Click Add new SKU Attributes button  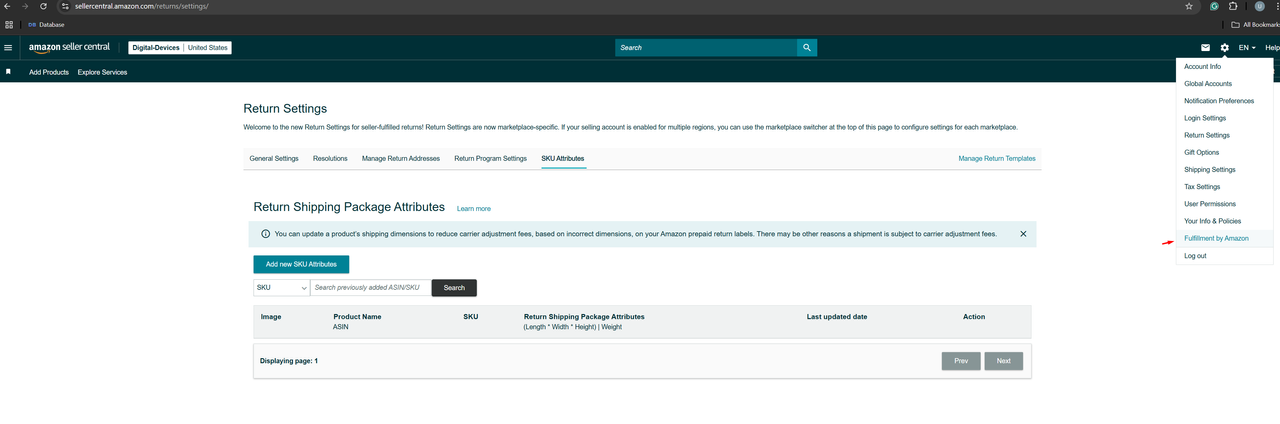pyautogui.click(x=301, y=264)
